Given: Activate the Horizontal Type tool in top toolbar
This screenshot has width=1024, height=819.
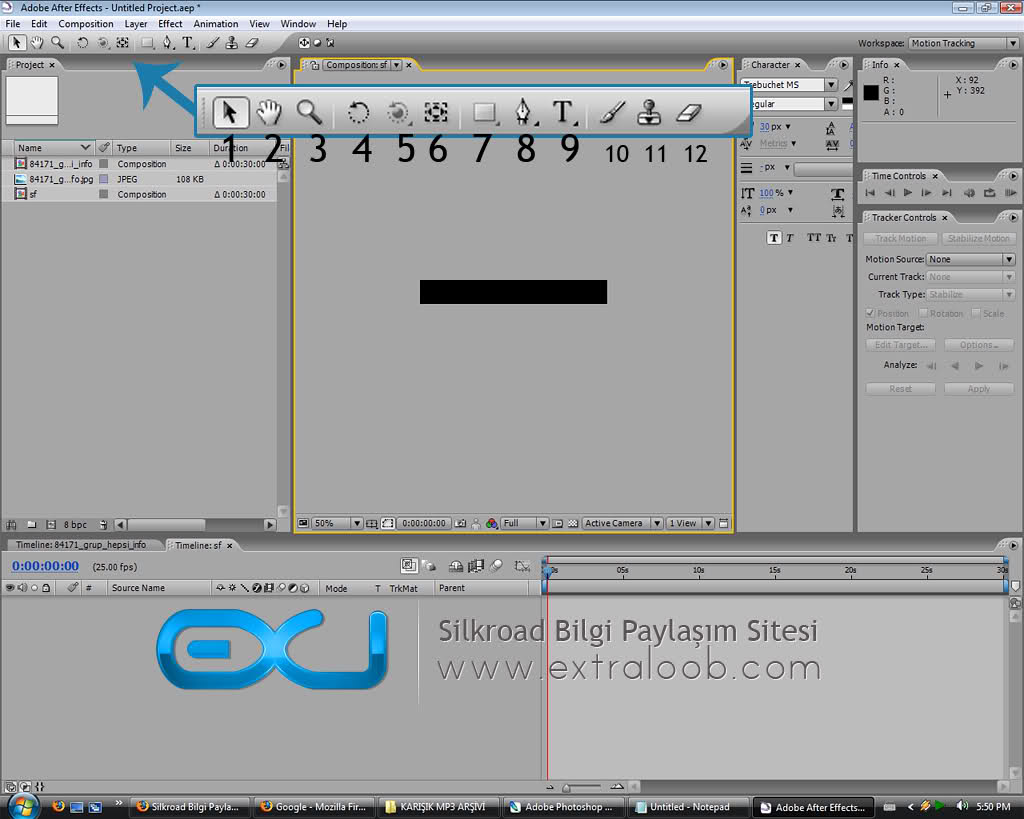Looking at the screenshot, I should (x=188, y=43).
